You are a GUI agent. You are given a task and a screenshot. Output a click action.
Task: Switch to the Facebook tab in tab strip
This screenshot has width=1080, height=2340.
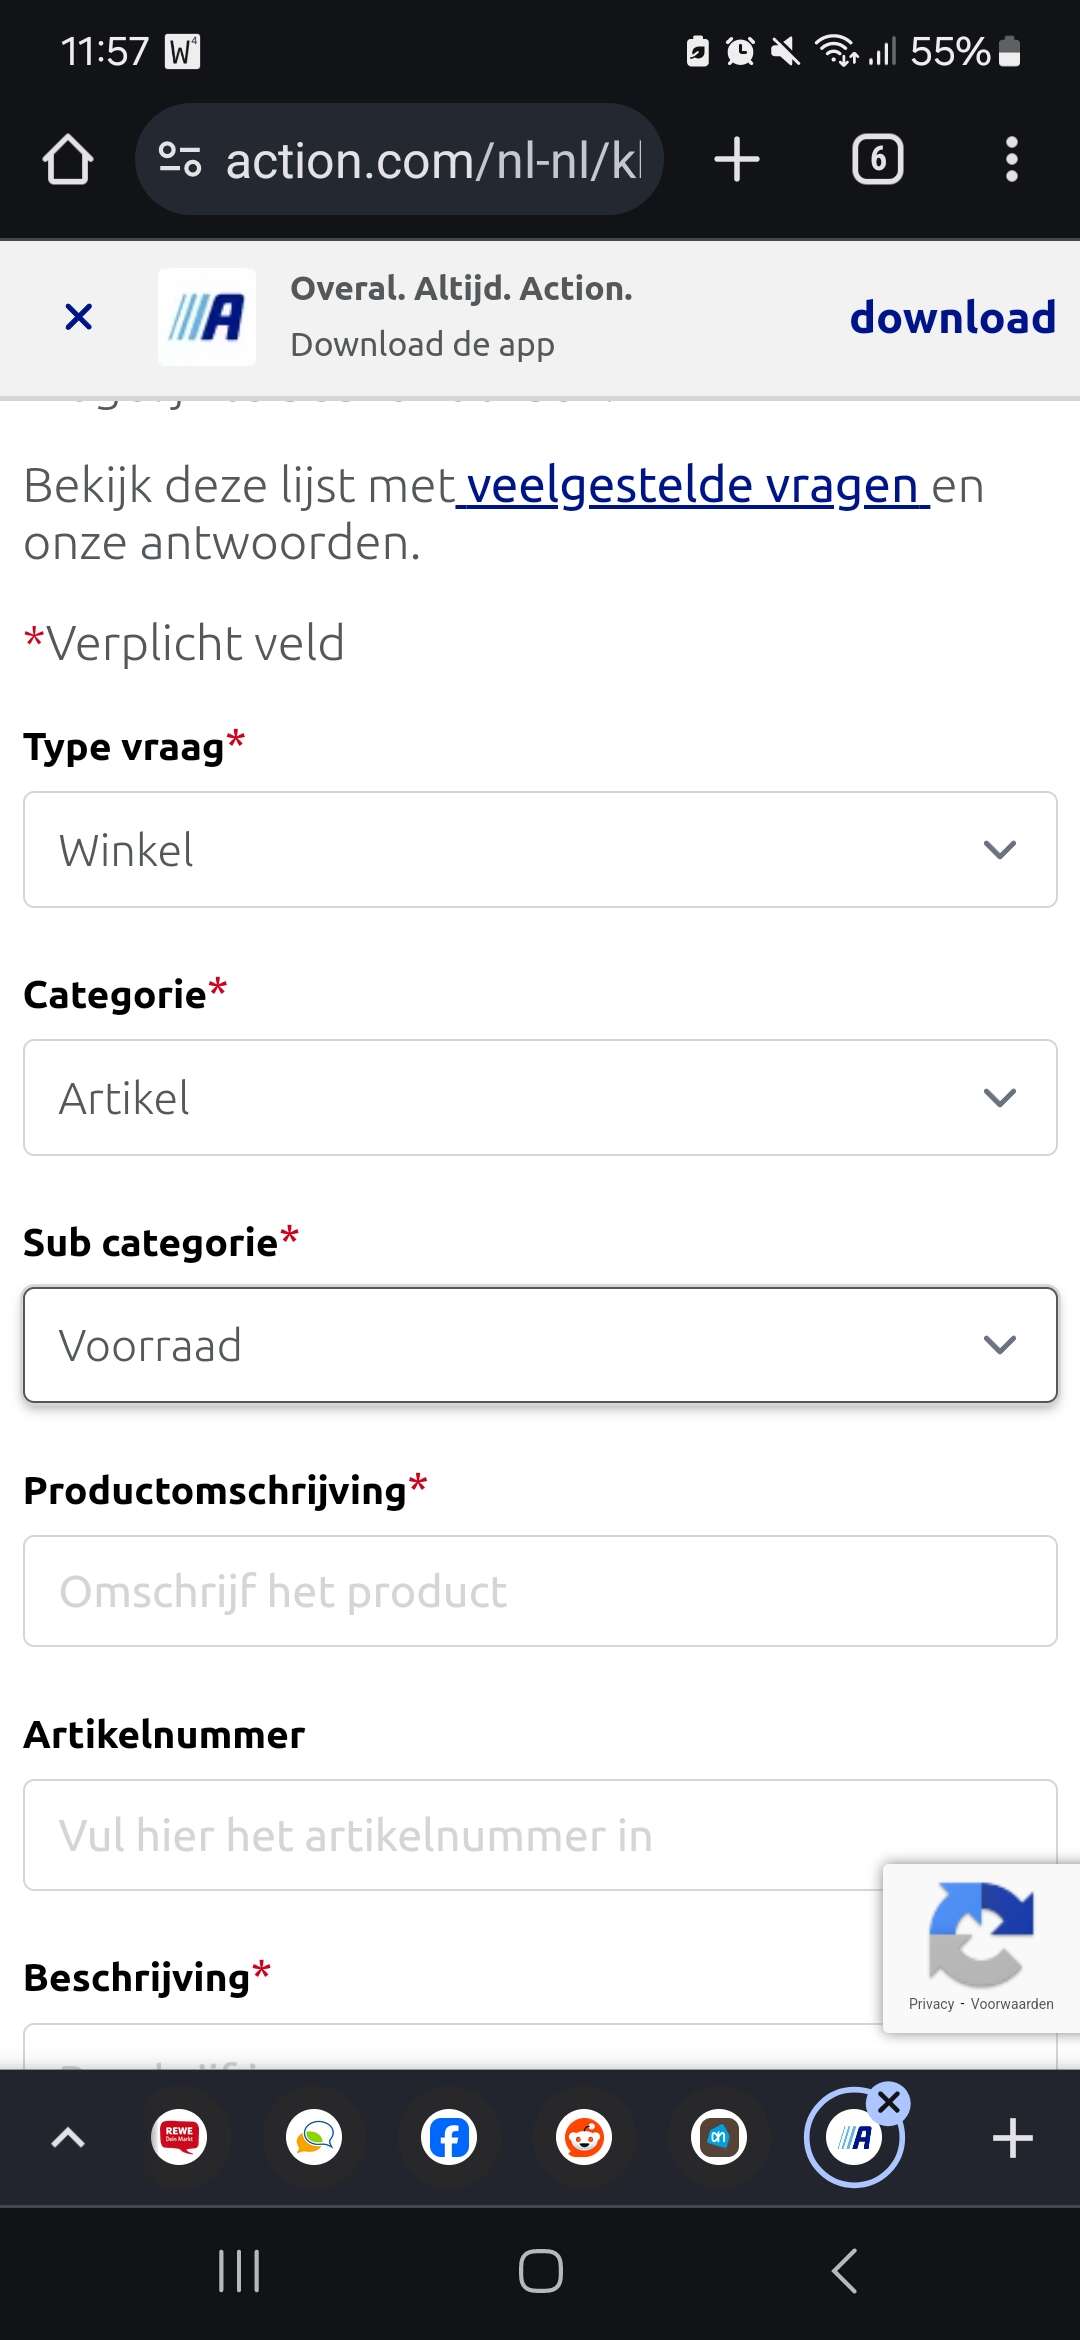(449, 2138)
